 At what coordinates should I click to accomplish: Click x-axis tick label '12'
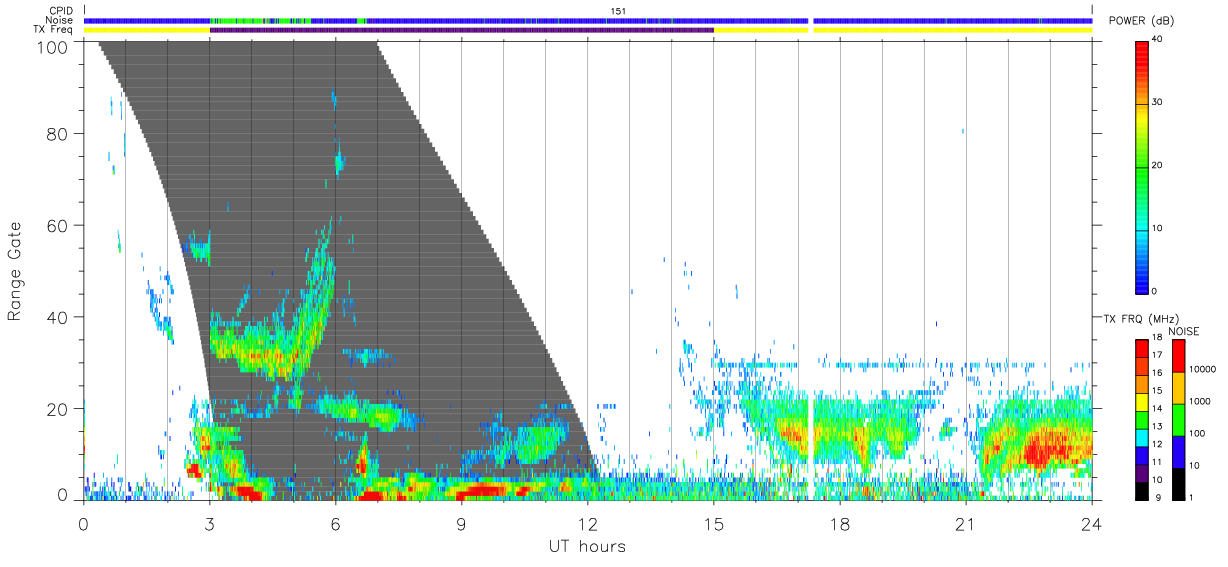point(587,523)
